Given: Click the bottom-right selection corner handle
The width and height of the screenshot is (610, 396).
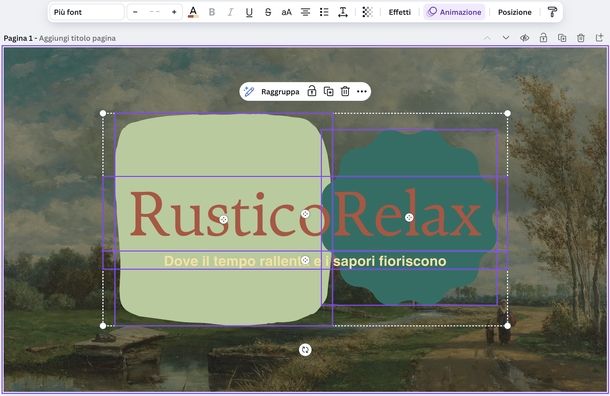Looking at the screenshot, I should [507, 326].
